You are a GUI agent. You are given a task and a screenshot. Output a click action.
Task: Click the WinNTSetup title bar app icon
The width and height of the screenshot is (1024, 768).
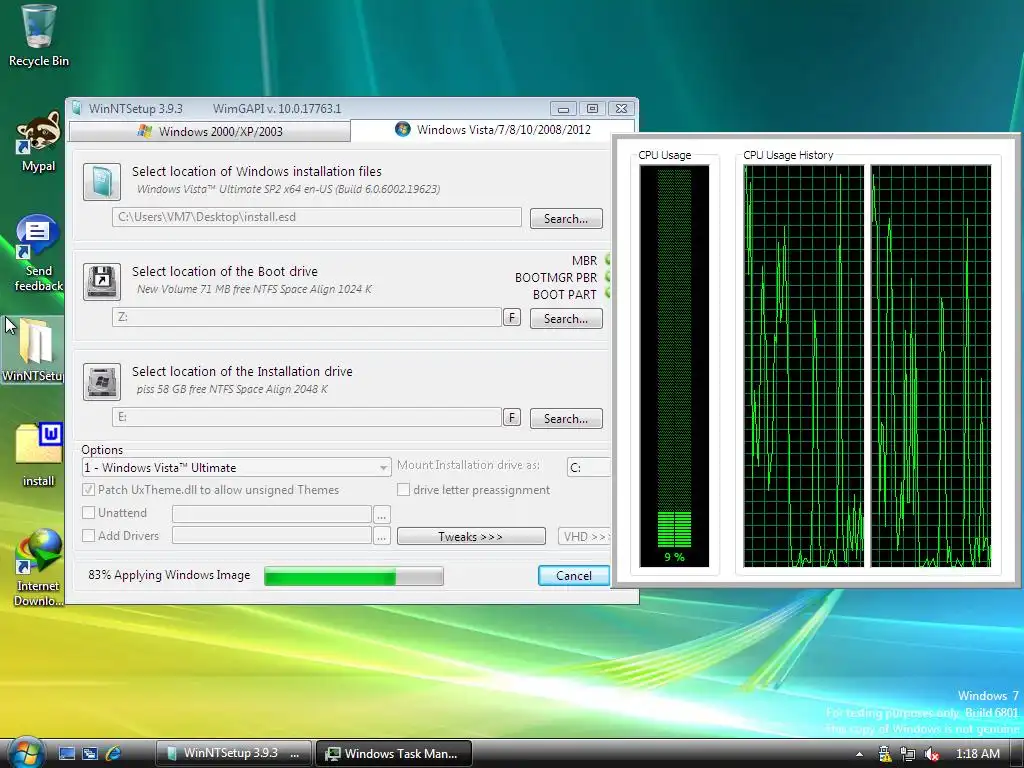click(x=77, y=108)
